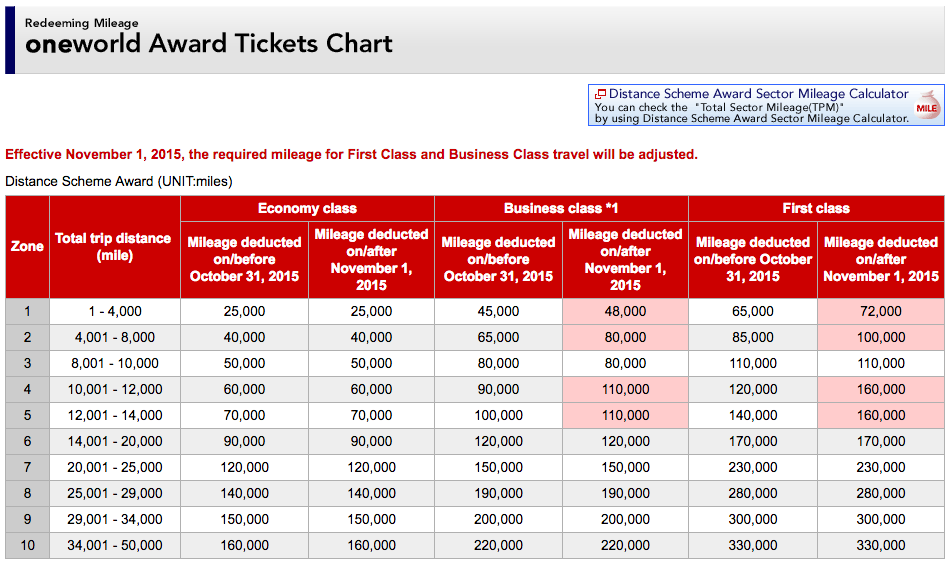Click the 'Business class *1' header
The image size is (951, 567).
(x=561, y=209)
